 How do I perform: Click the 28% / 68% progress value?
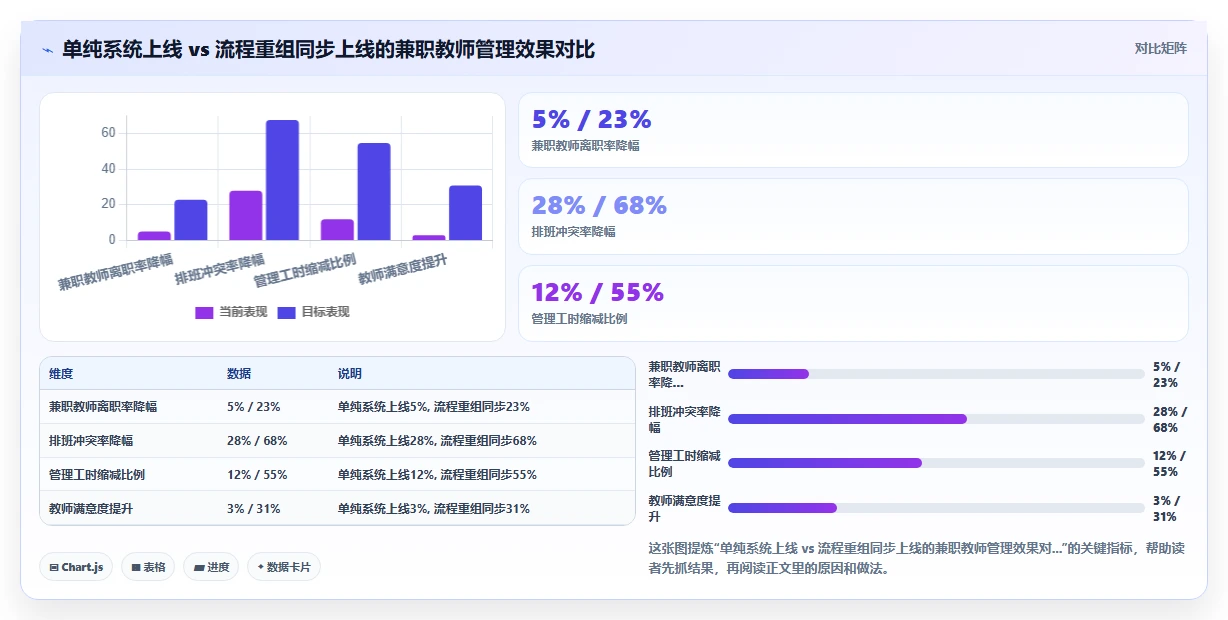coord(1170,419)
